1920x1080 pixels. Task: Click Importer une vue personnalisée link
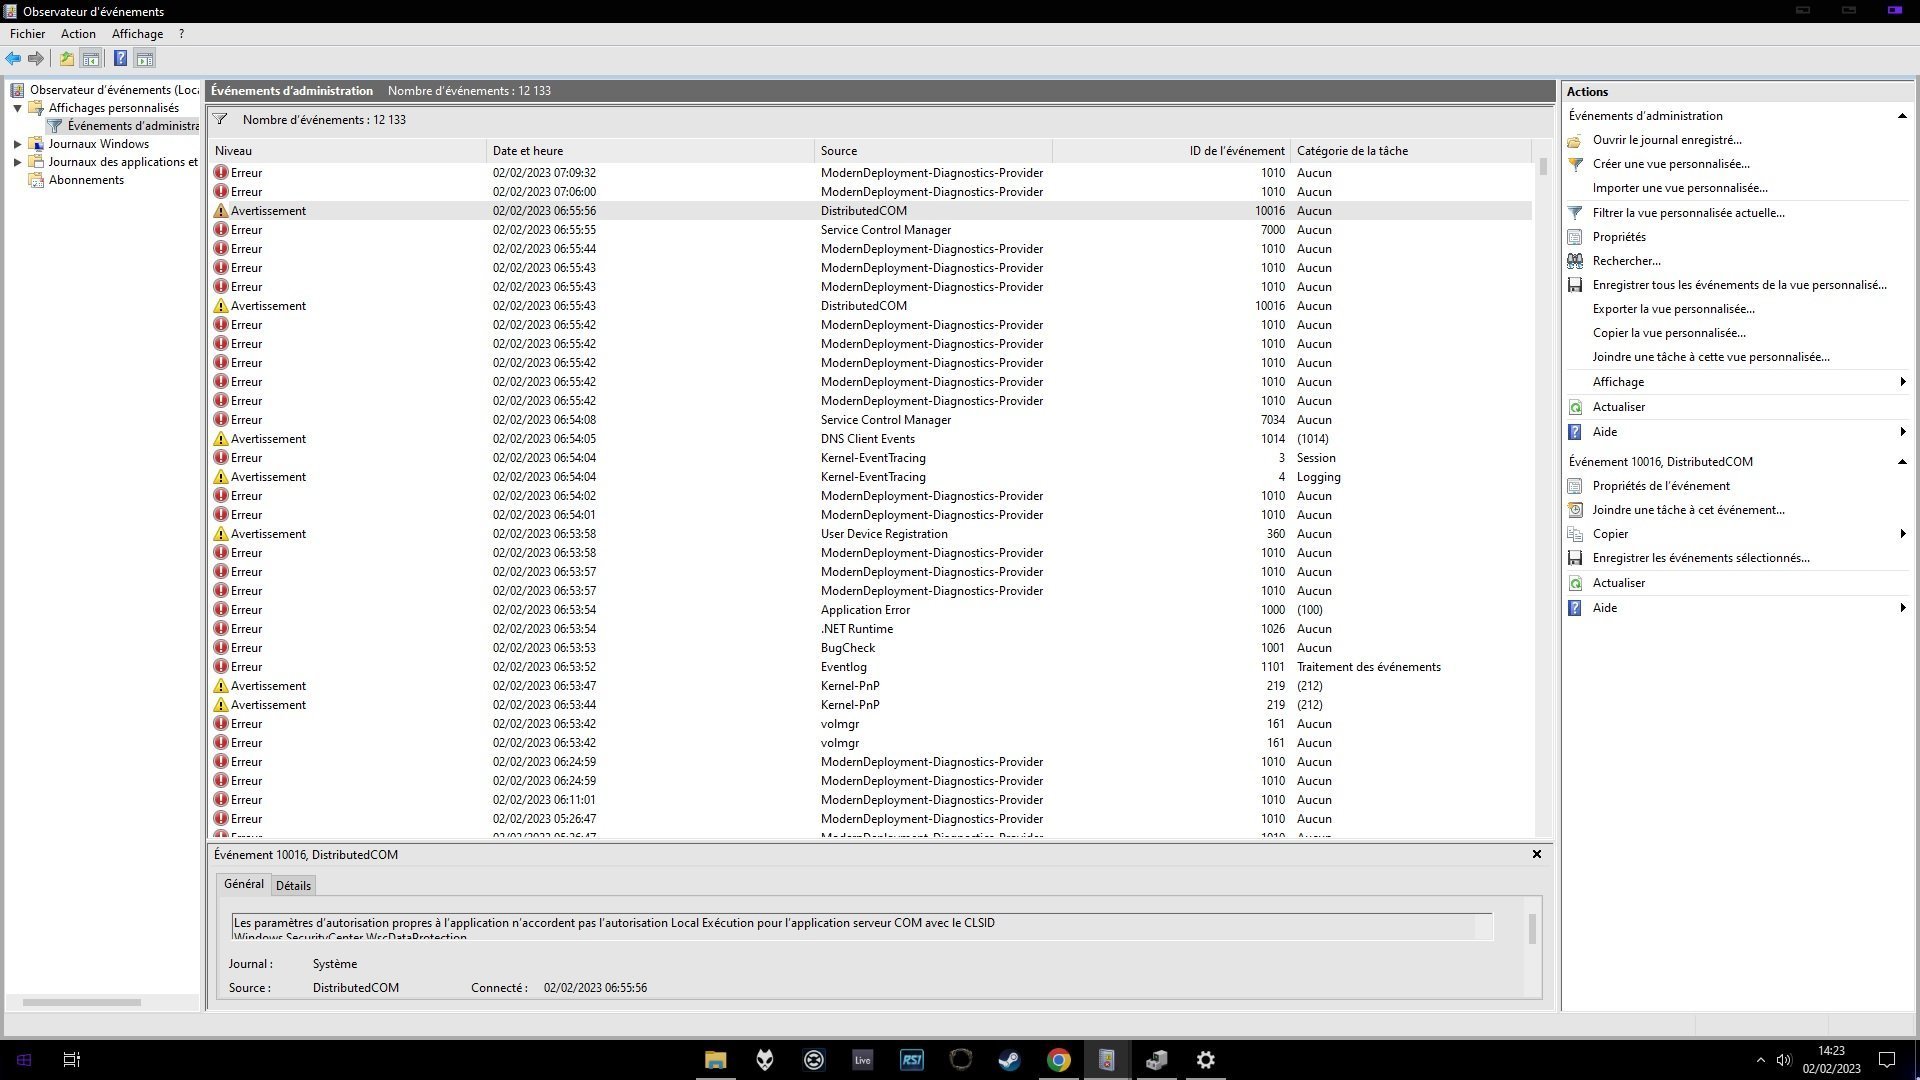coord(1680,188)
